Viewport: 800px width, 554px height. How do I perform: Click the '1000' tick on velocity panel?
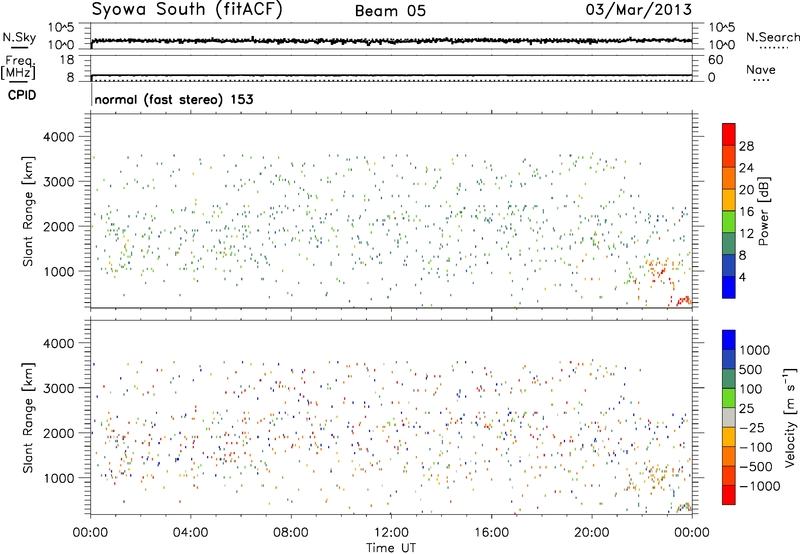58,478
